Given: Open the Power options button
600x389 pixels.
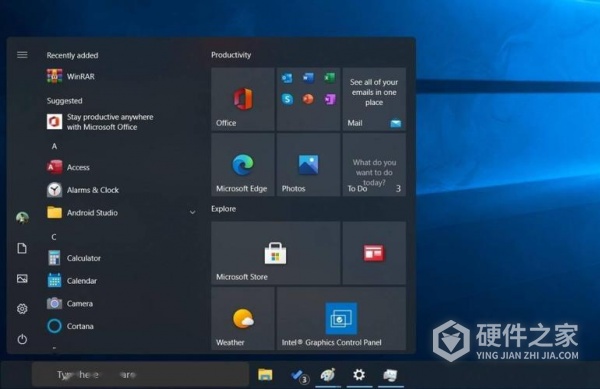Looking at the screenshot, I should pos(22,339).
